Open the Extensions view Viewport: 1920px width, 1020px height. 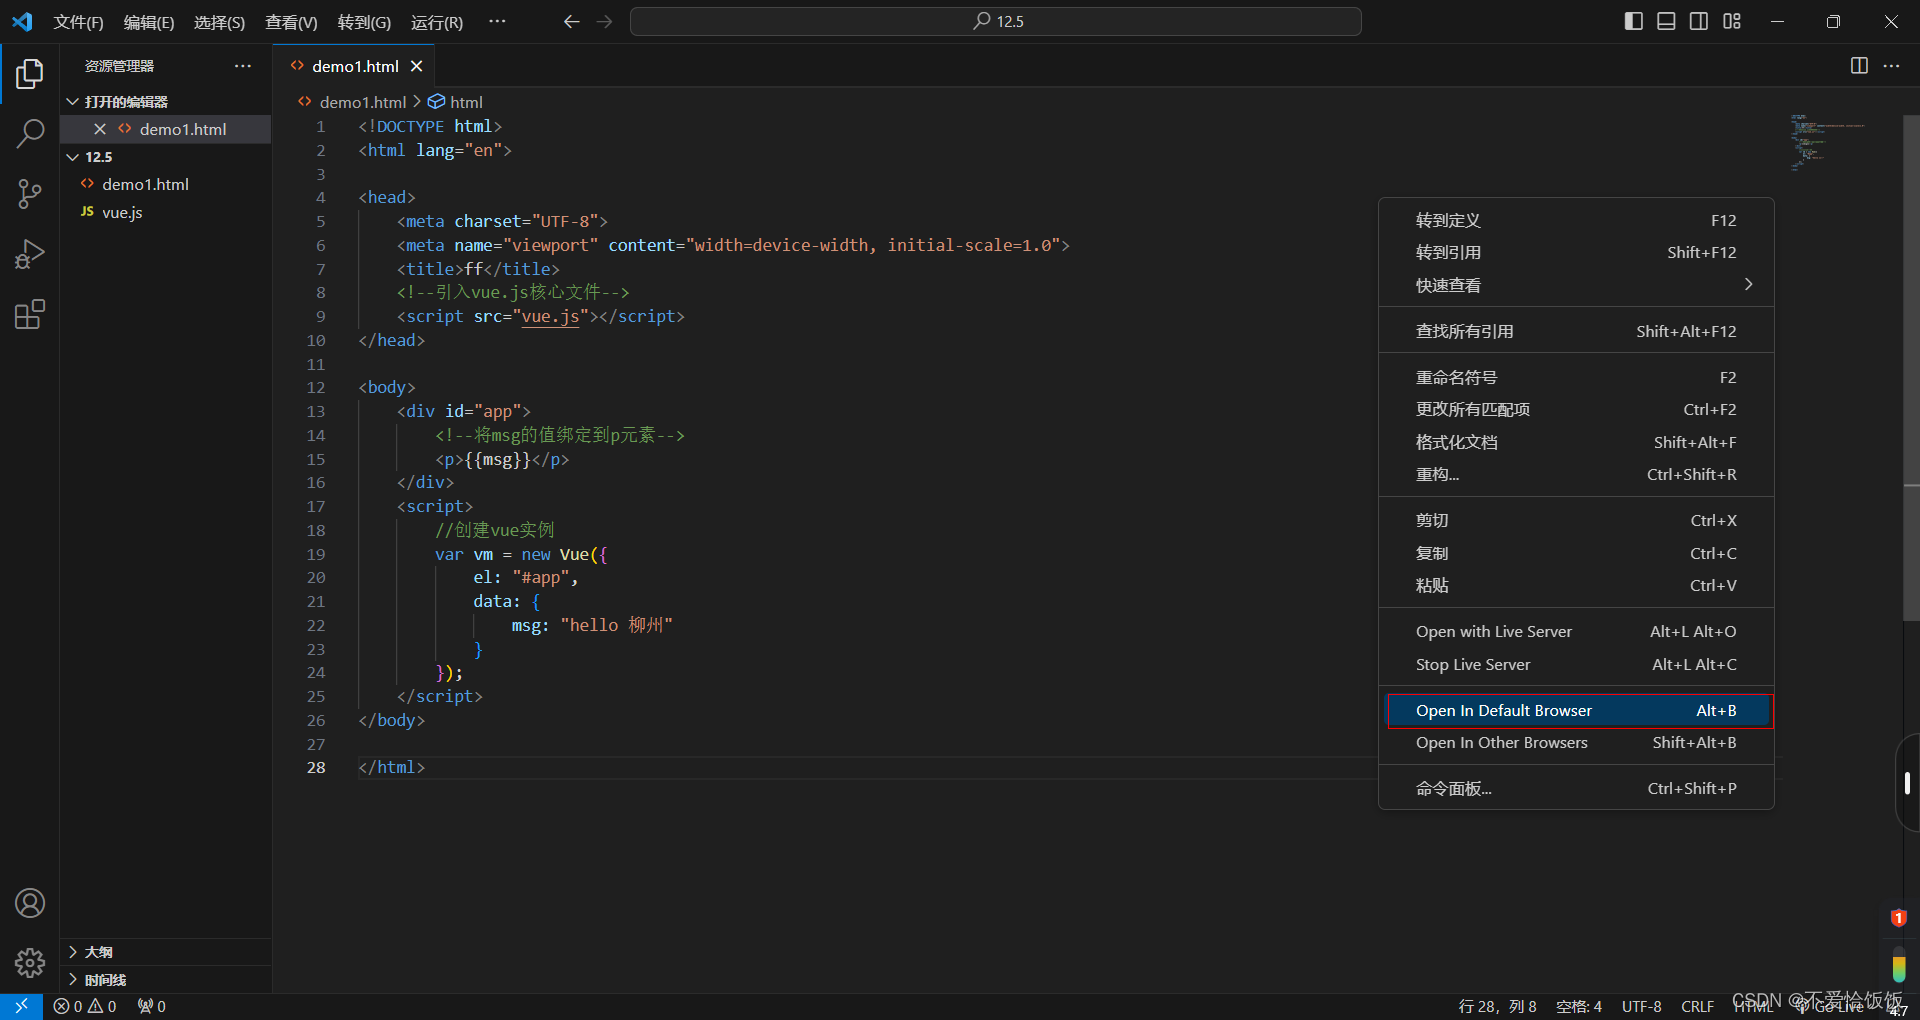click(x=30, y=315)
